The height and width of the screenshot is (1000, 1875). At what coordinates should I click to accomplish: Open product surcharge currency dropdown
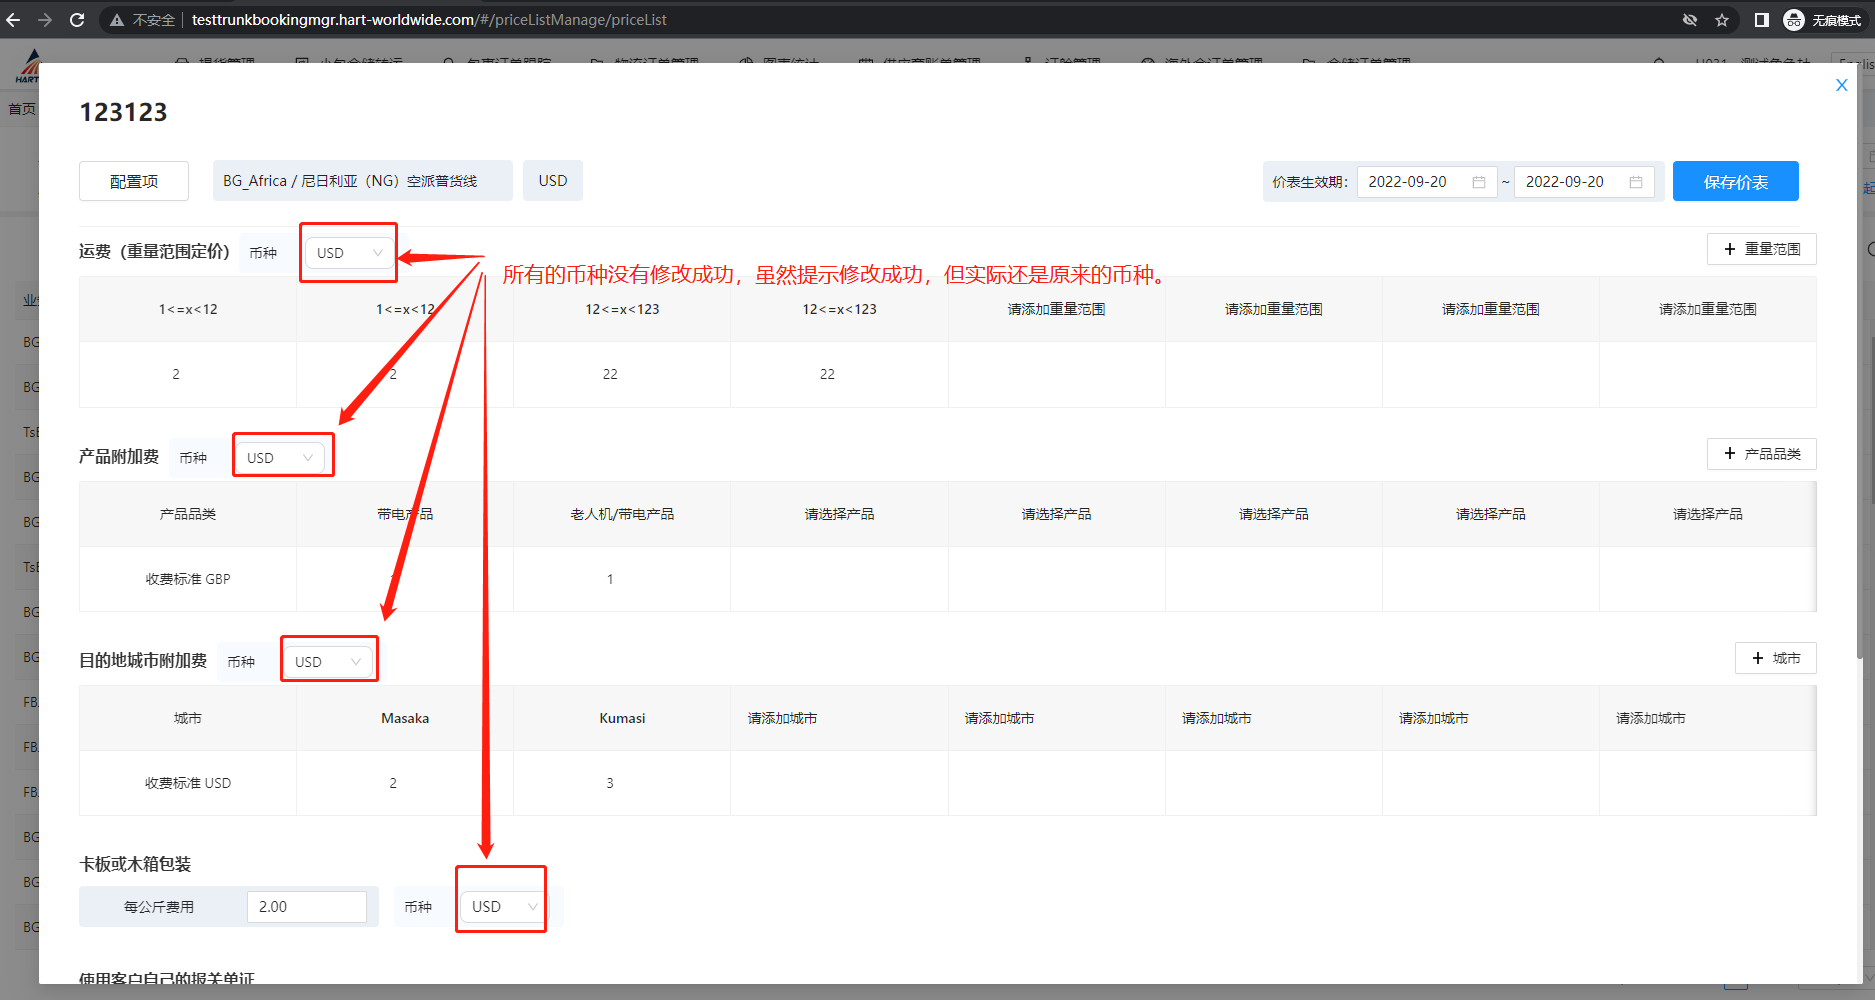tap(280, 458)
